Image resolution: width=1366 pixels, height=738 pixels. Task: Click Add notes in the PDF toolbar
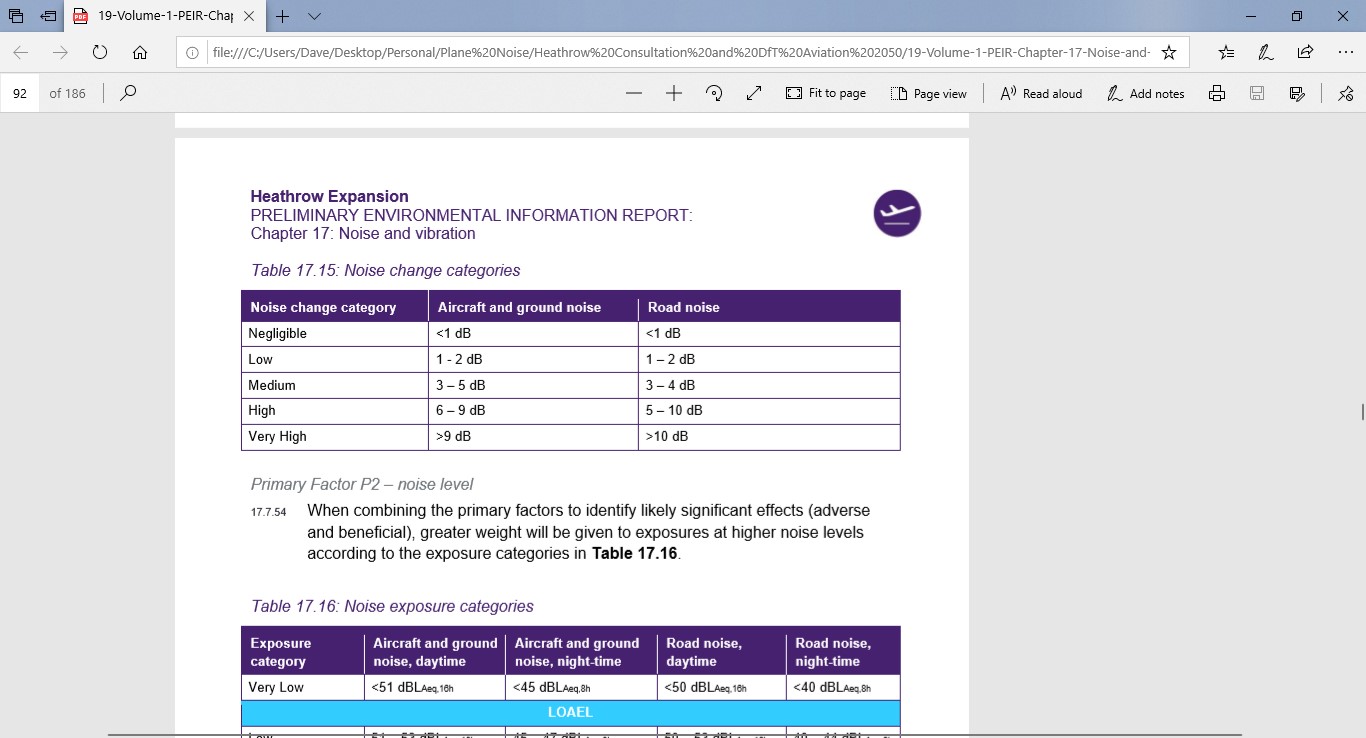coord(1146,93)
